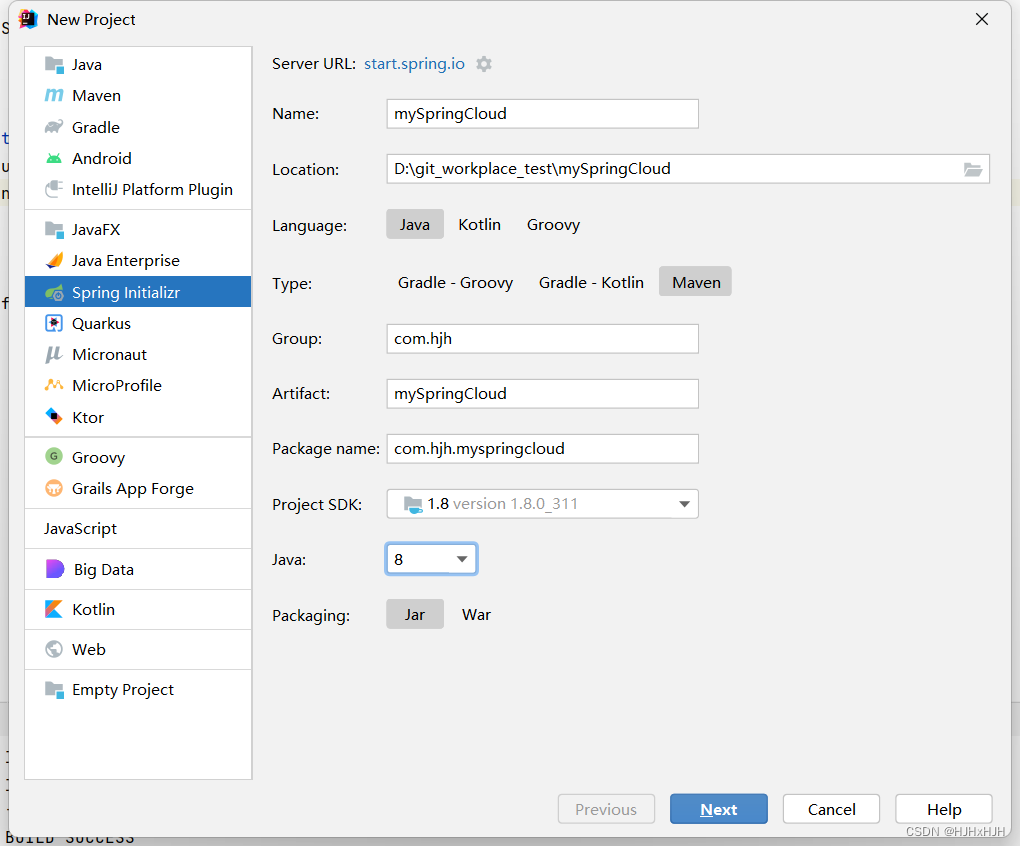The image size is (1020, 846).
Task: Click the Micronaut mu icon
Action: 54,354
